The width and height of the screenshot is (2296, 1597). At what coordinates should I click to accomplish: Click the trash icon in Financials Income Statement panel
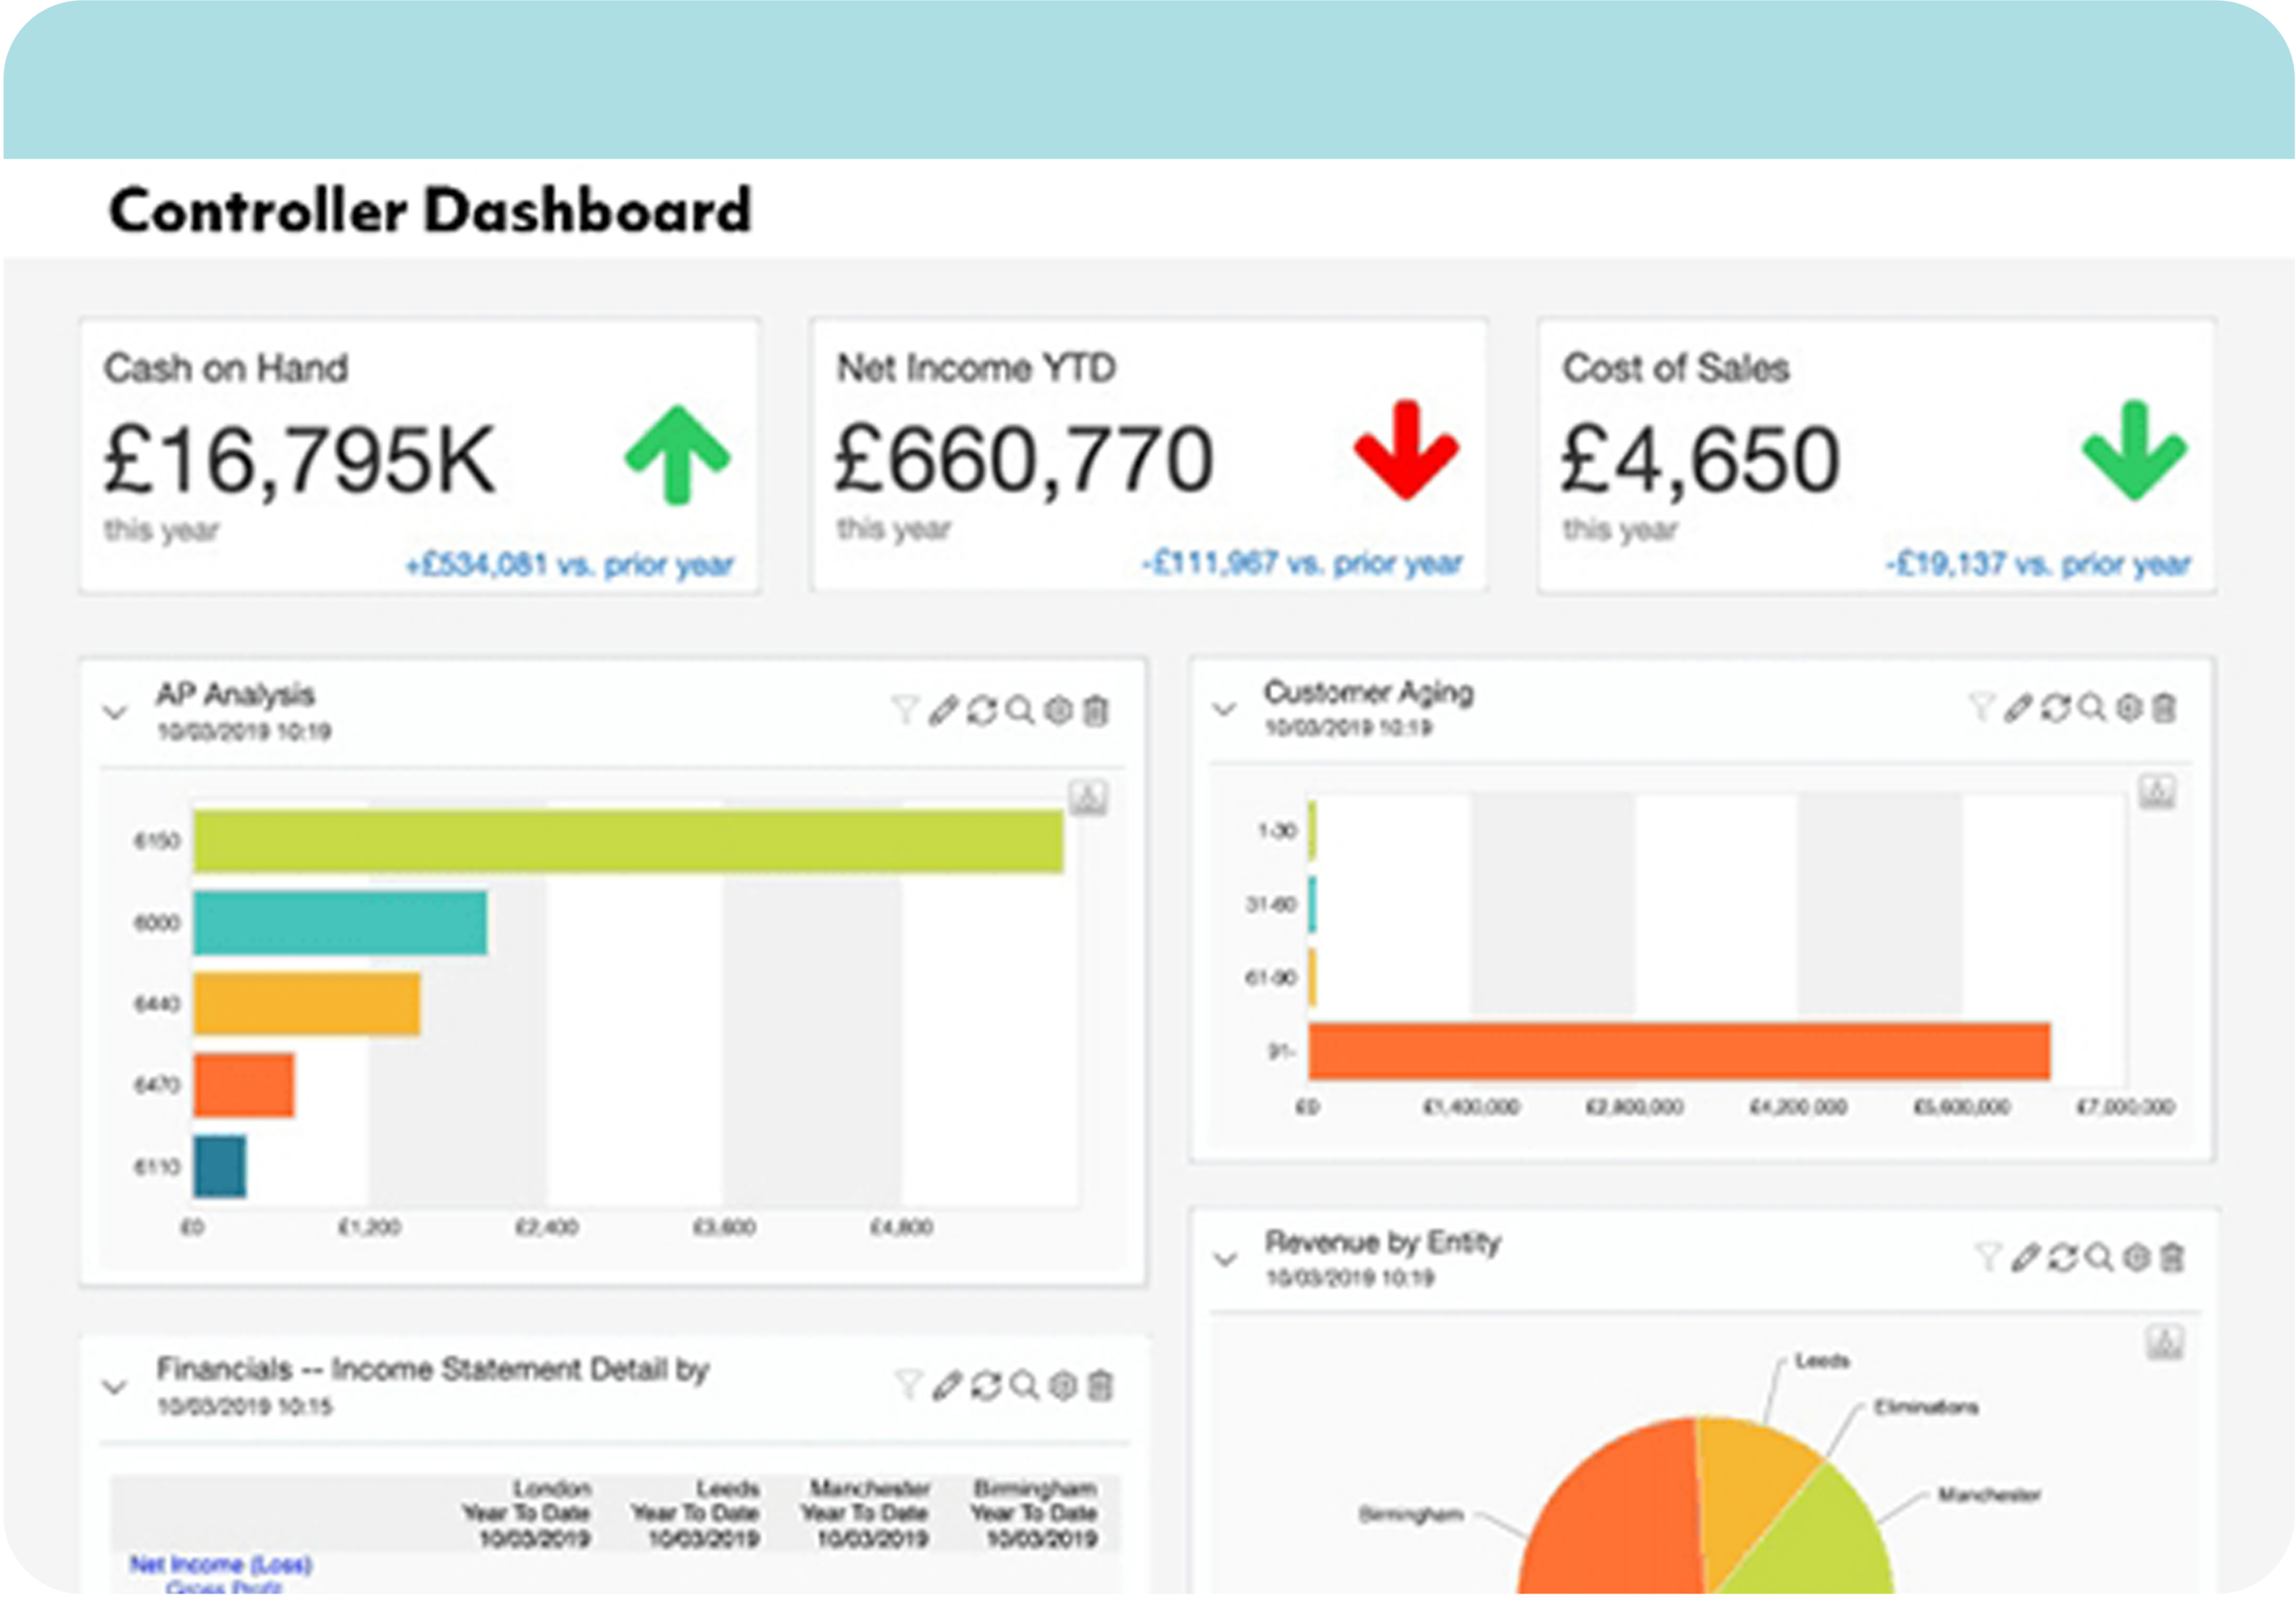[x=1100, y=1385]
